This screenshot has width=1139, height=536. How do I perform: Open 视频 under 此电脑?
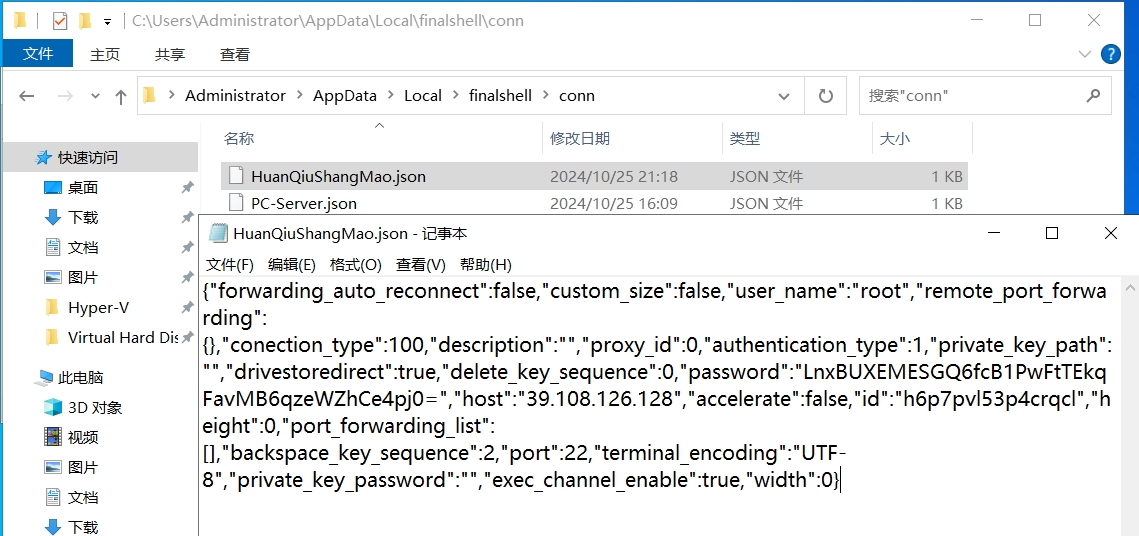[83, 437]
